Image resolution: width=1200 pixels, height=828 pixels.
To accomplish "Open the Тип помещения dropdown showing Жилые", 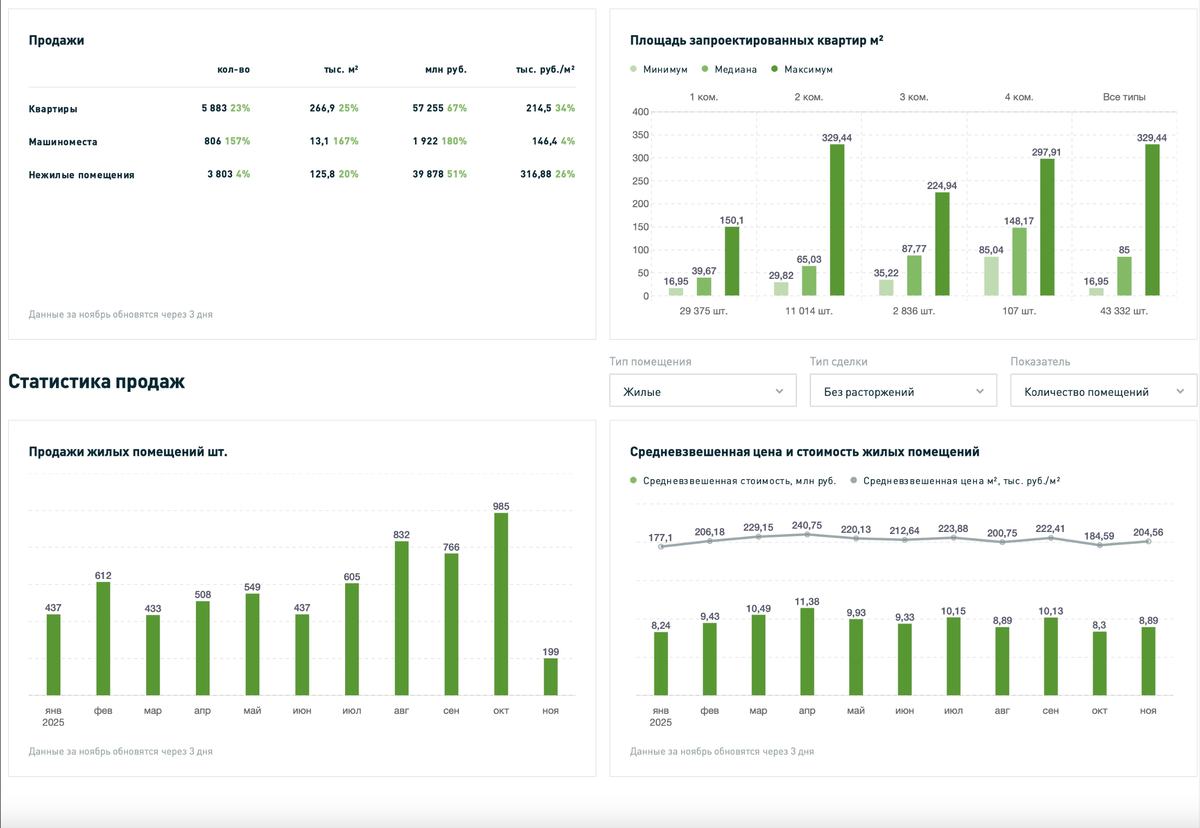I will [x=702, y=391].
